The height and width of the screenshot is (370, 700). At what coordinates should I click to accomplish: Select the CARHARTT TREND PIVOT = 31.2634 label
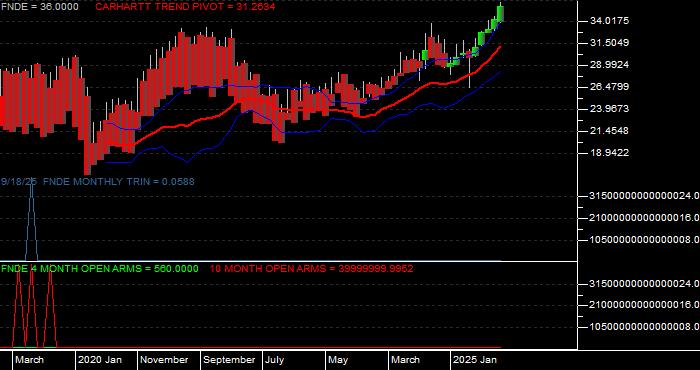pos(185,7)
